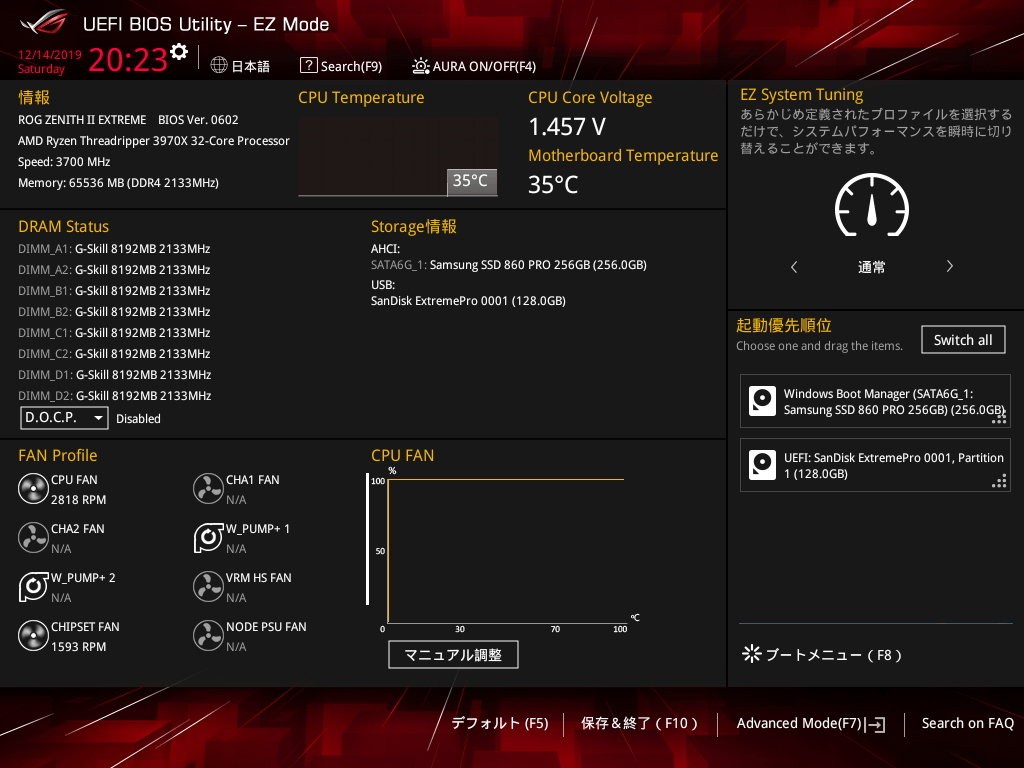Select the NODE PSU FAN icon
Screen dimensions: 1024x768
(208, 636)
